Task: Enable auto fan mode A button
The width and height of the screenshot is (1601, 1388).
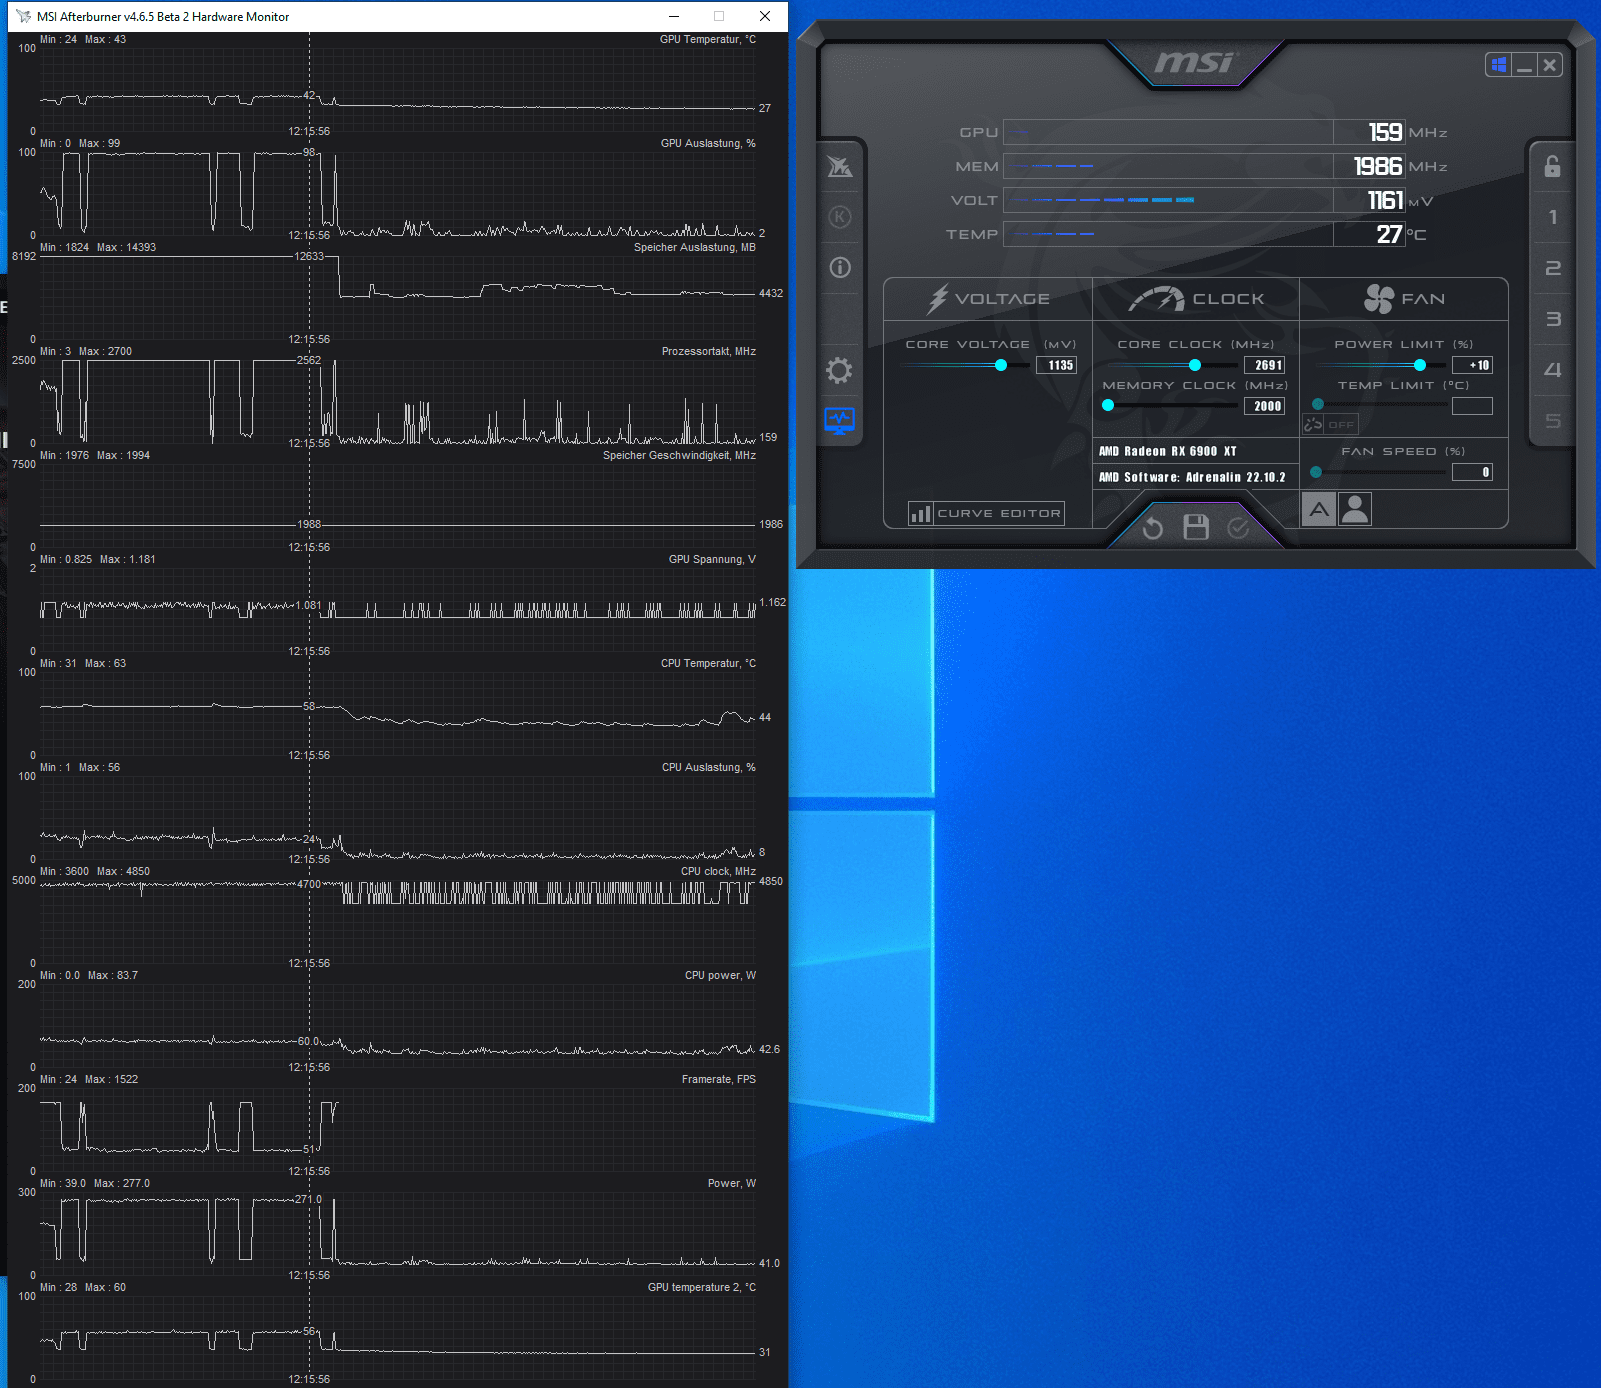Action: [x=1319, y=510]
